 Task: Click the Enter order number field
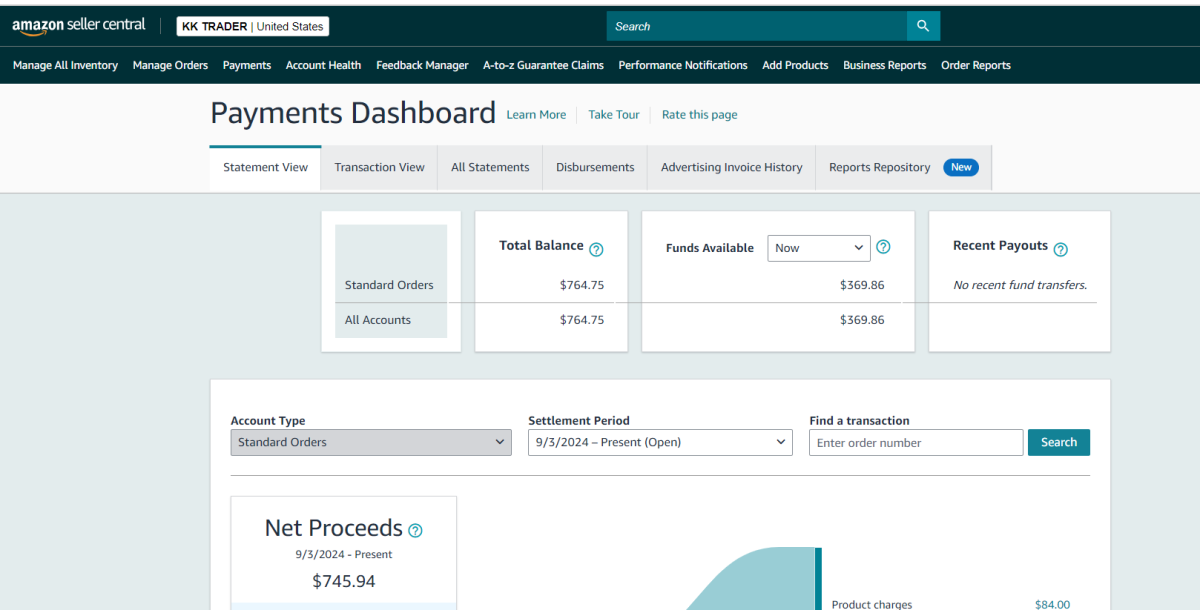point(916,442)
